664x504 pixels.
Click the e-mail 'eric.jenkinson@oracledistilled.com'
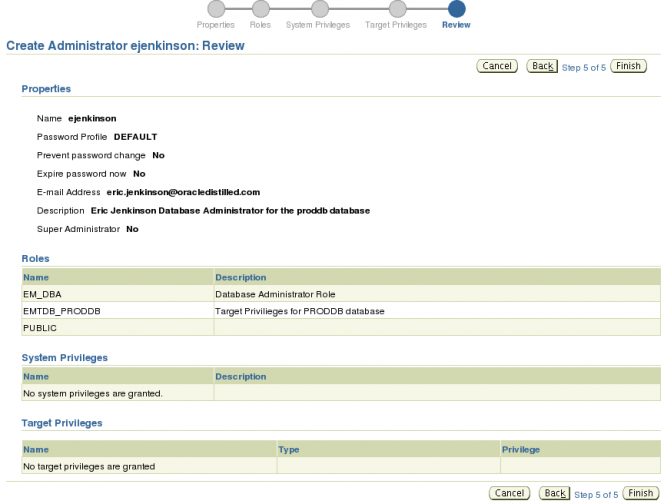183,192
